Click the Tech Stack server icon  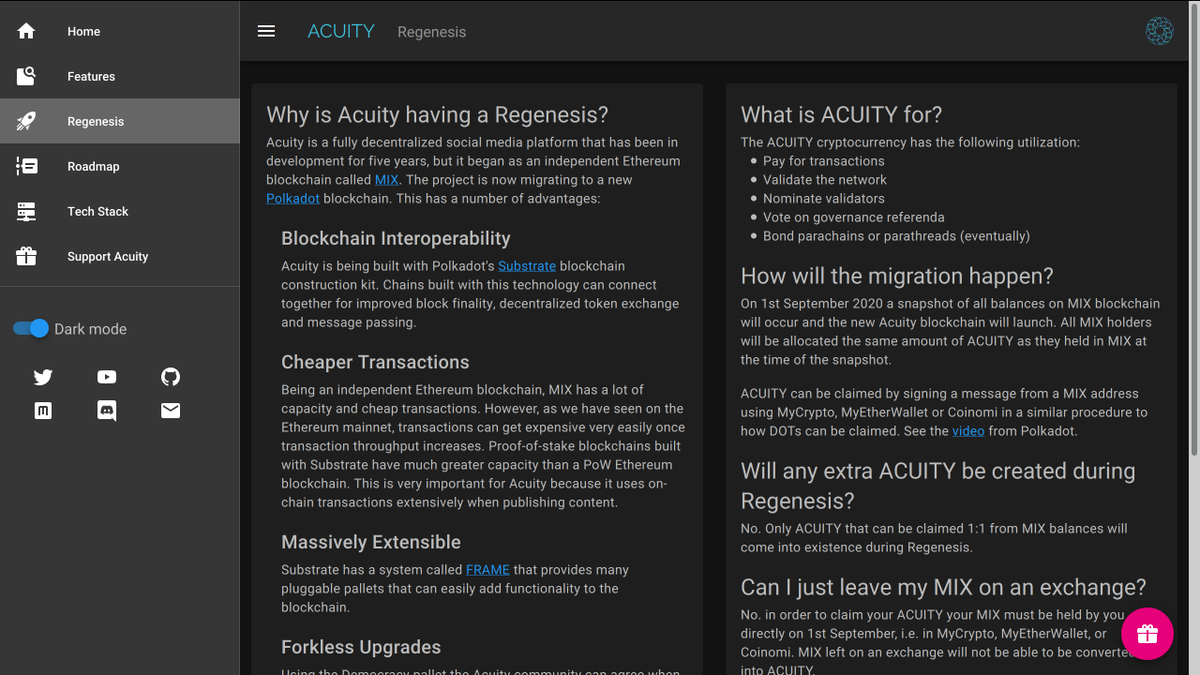coord(27,211)
